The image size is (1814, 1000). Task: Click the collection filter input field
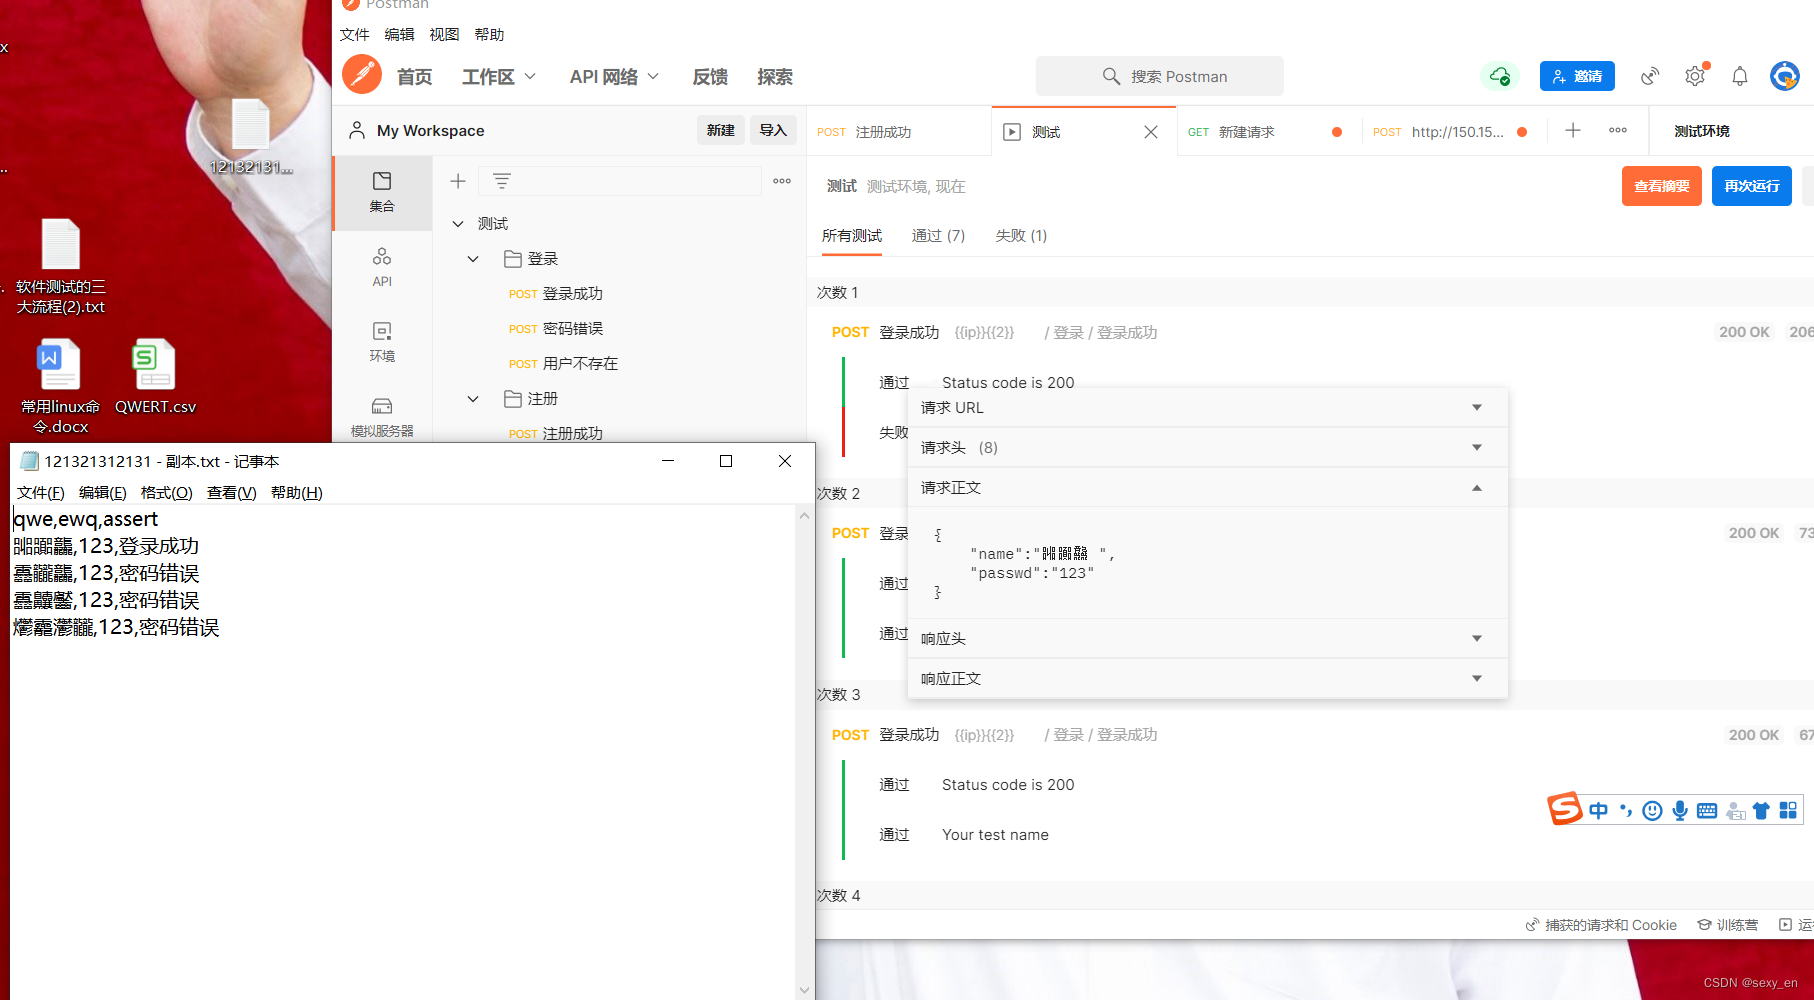coord(620,181)
